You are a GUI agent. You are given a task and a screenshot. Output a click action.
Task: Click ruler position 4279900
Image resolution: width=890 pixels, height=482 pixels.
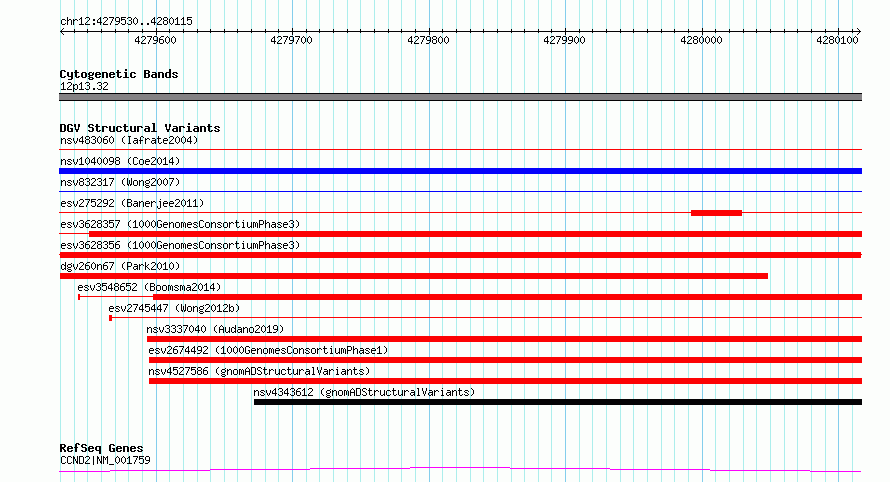565,40
